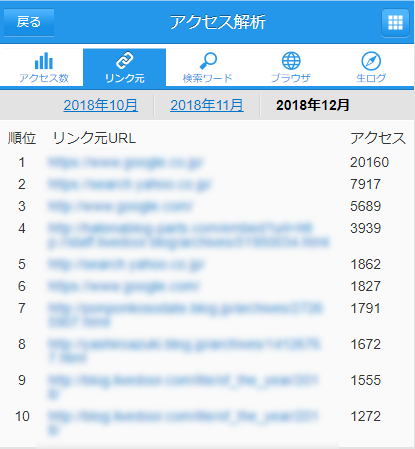Click access count 1555

[365, 380]
